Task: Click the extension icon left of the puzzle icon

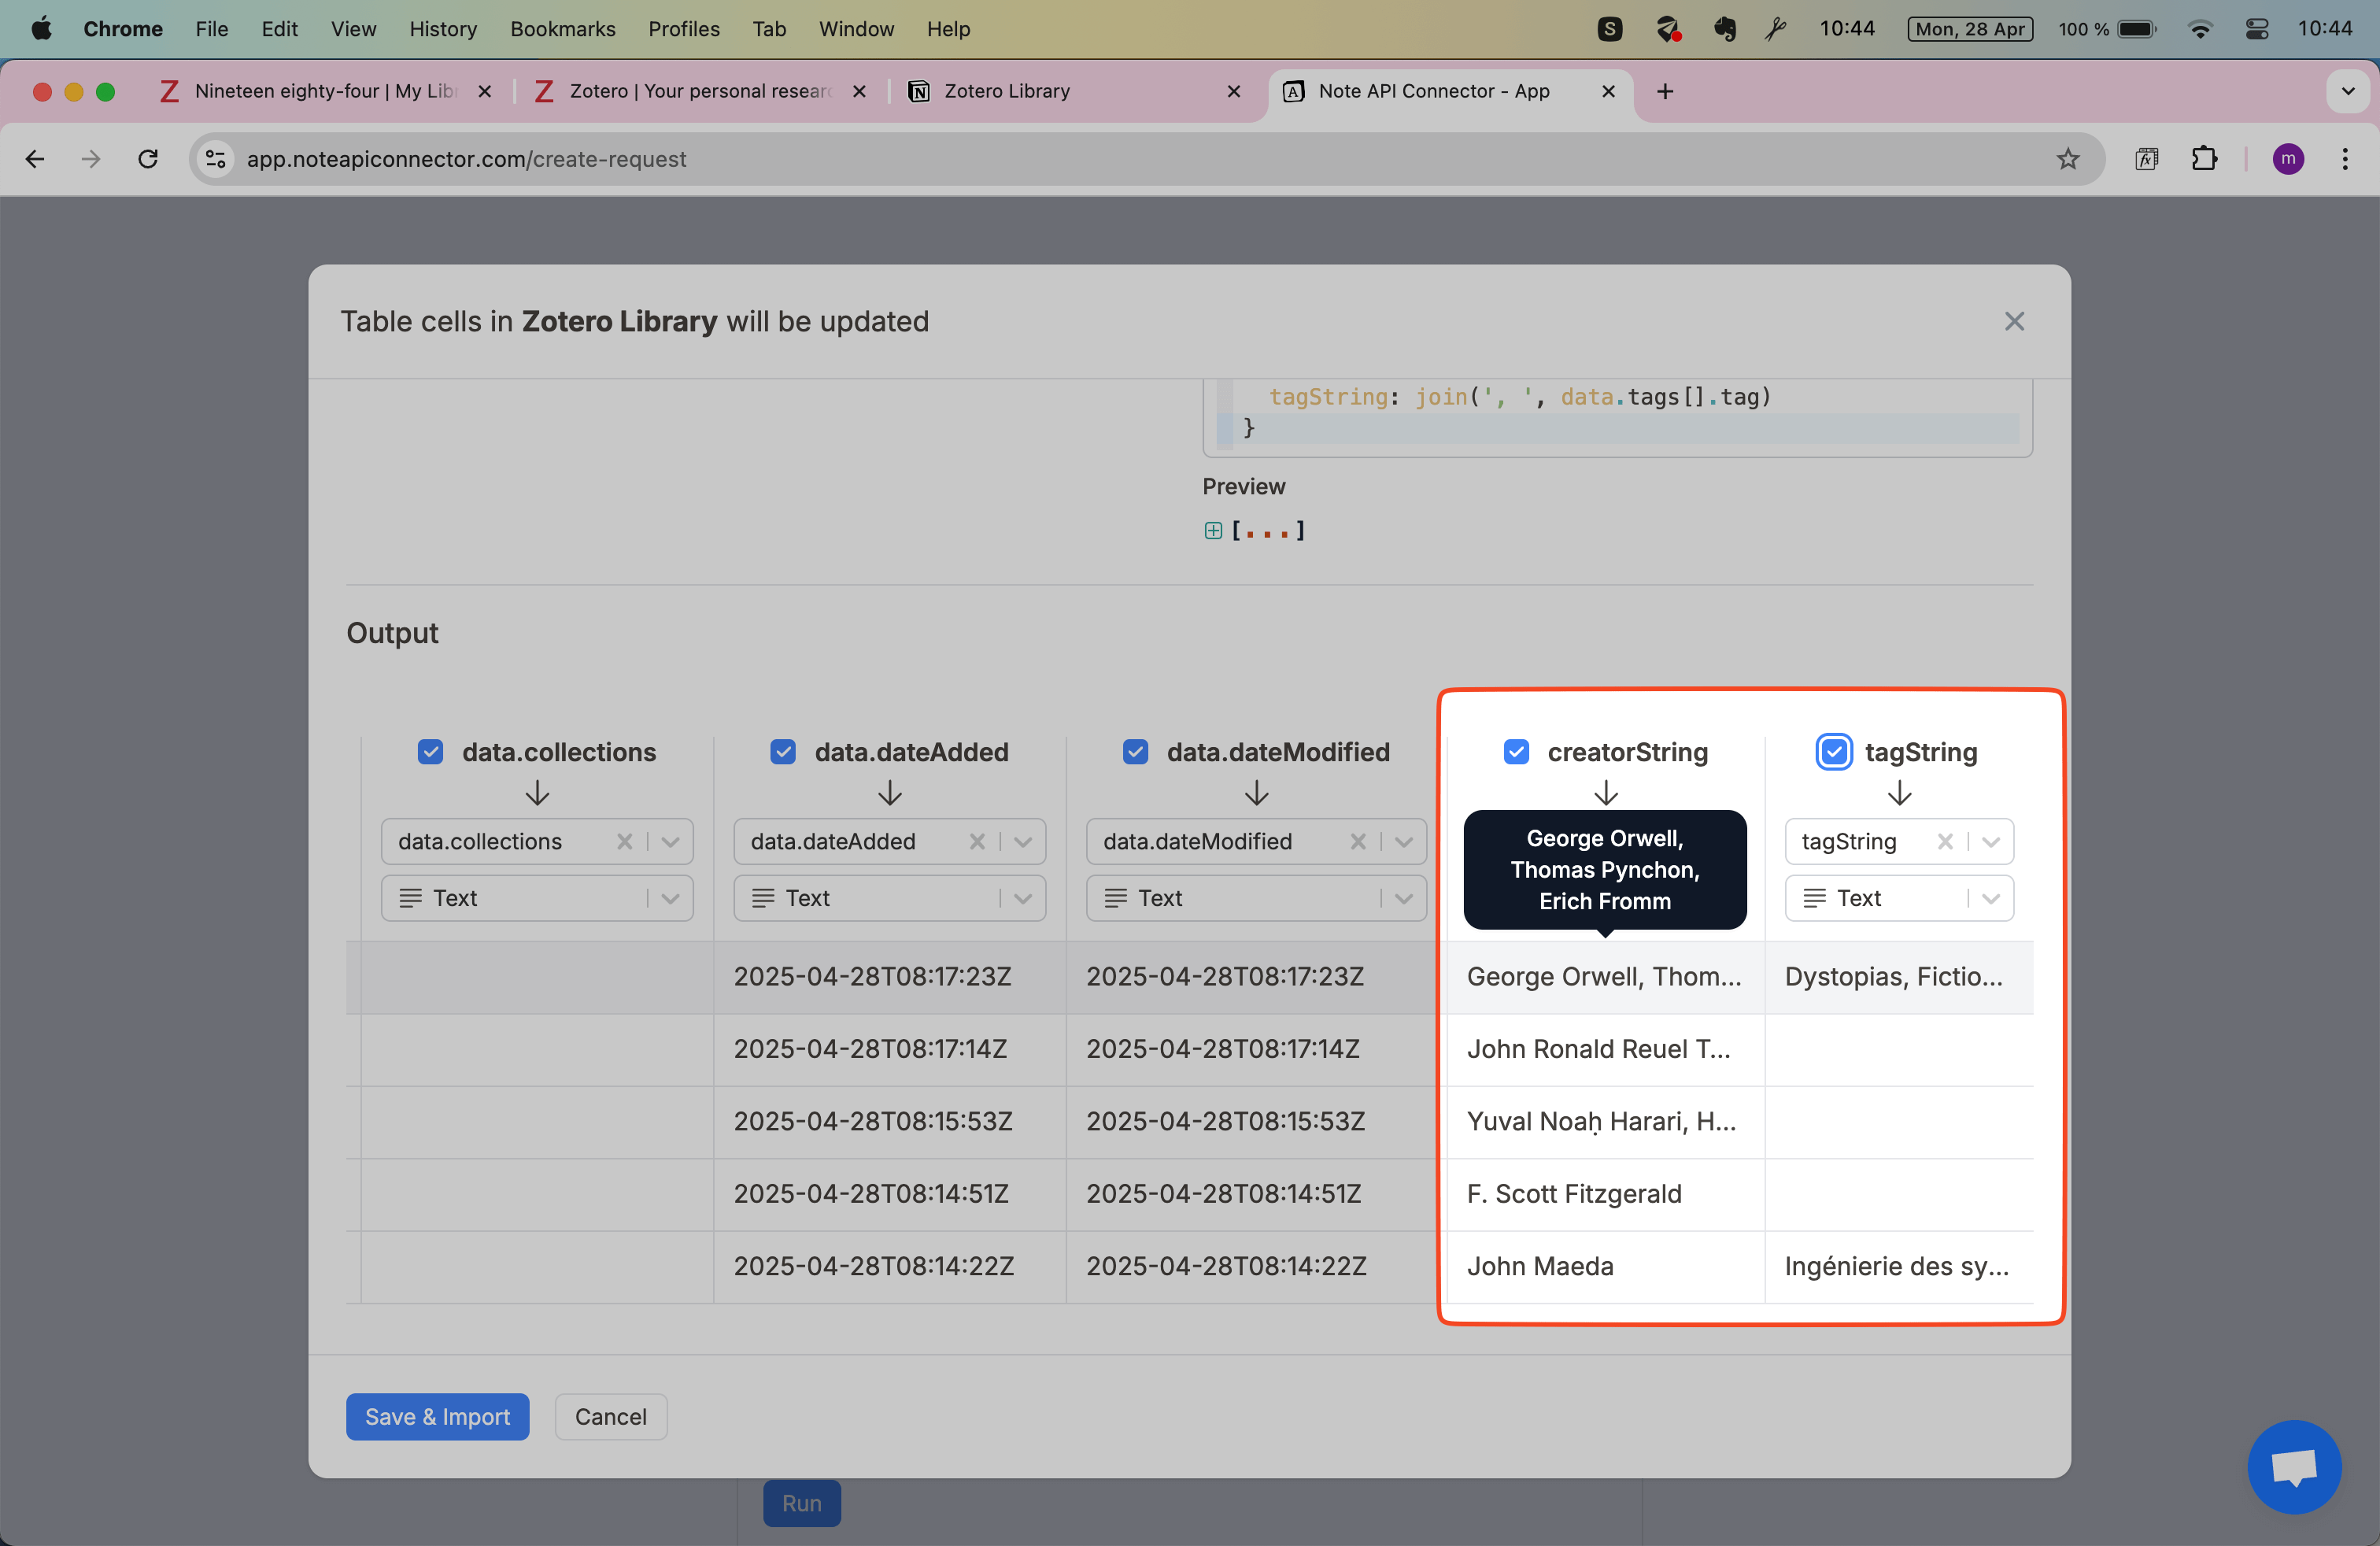Action: tap(2147, 159)
